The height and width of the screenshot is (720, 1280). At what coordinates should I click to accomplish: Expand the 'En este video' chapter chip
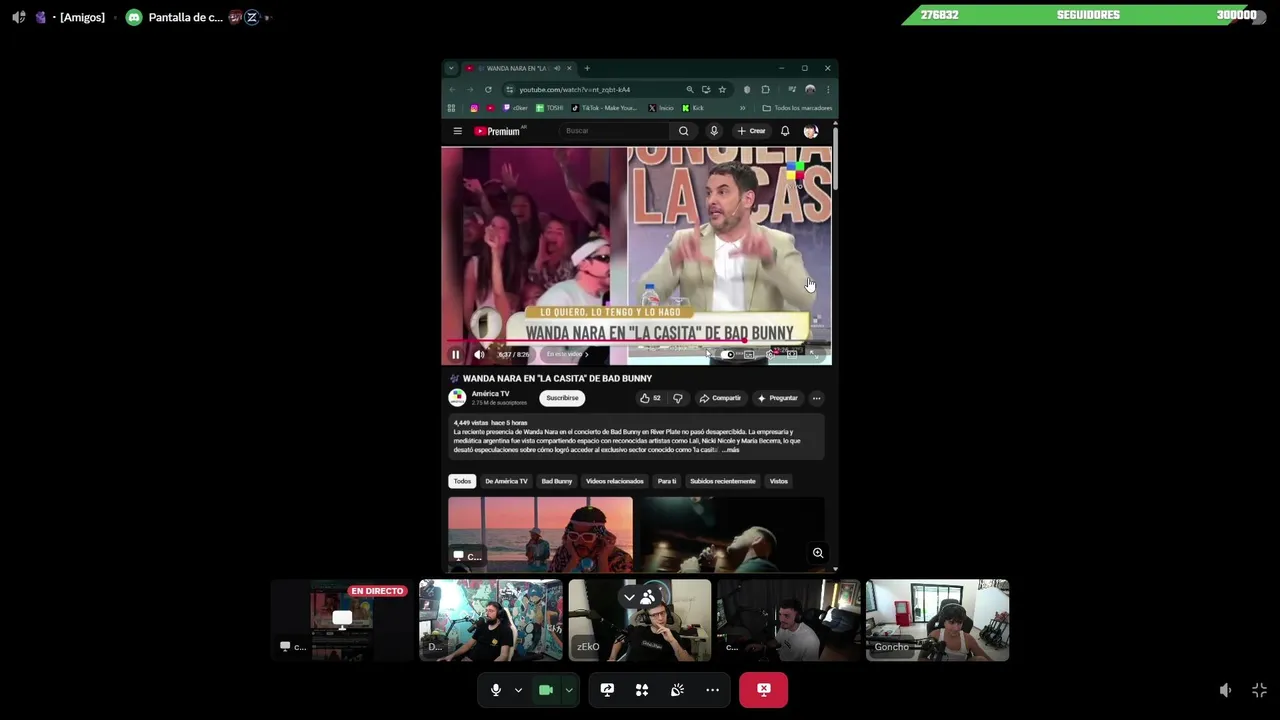tap(567, 354)
